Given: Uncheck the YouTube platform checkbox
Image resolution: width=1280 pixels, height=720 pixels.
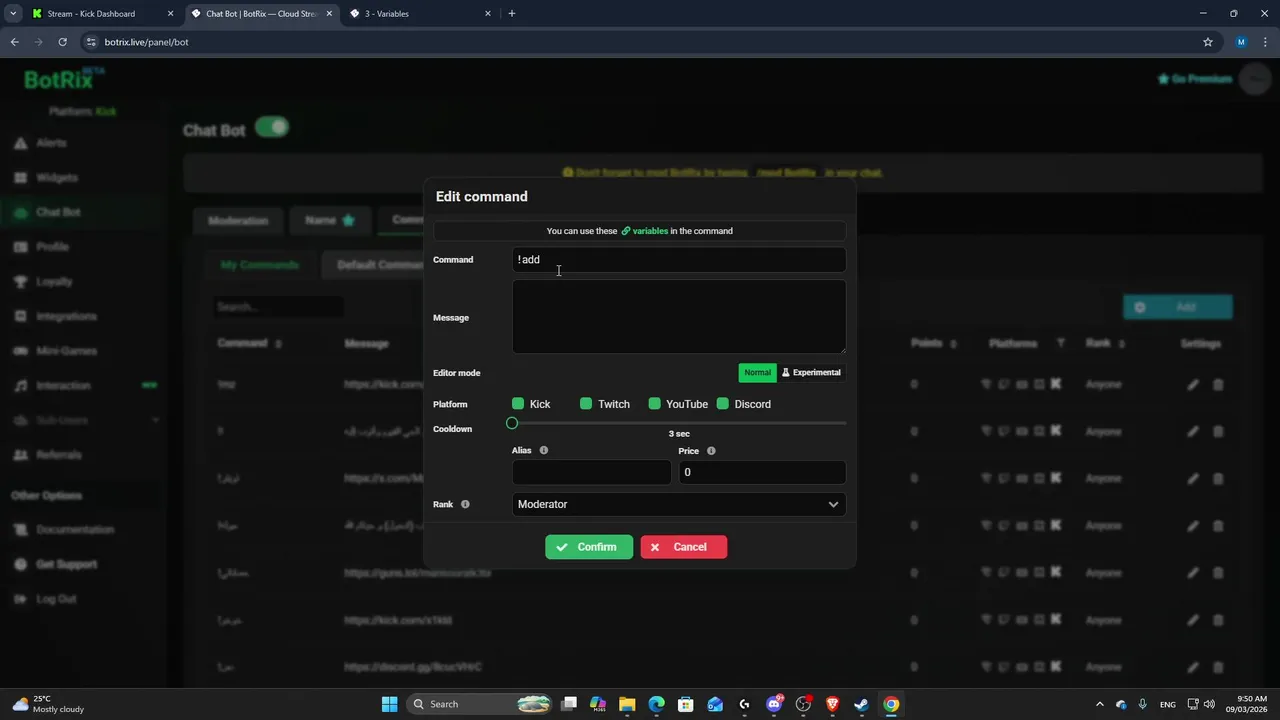Looking at the screenshot, I should 654,404.
